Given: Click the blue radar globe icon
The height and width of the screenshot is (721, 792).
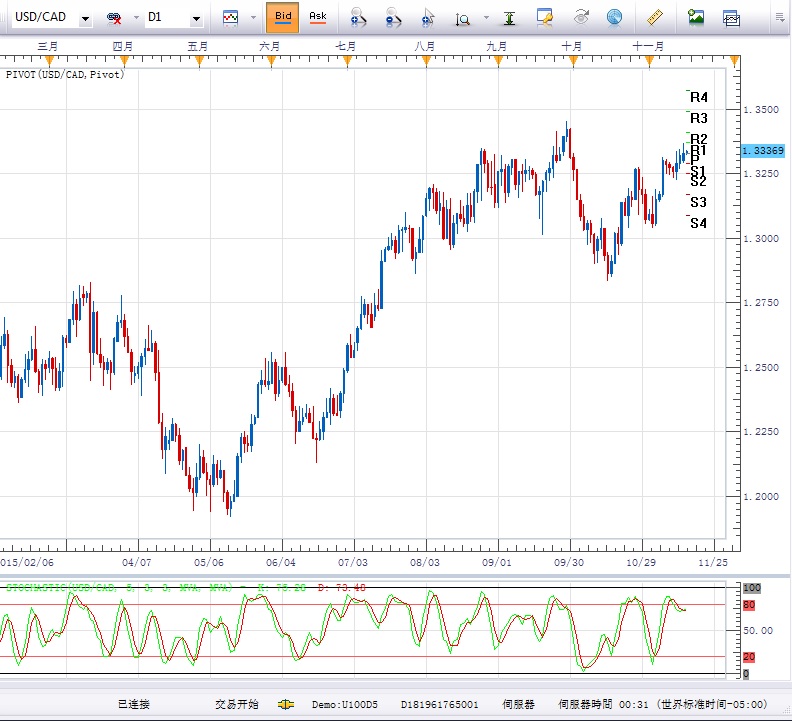Looking at the screenshot, I should pos(614,17).
